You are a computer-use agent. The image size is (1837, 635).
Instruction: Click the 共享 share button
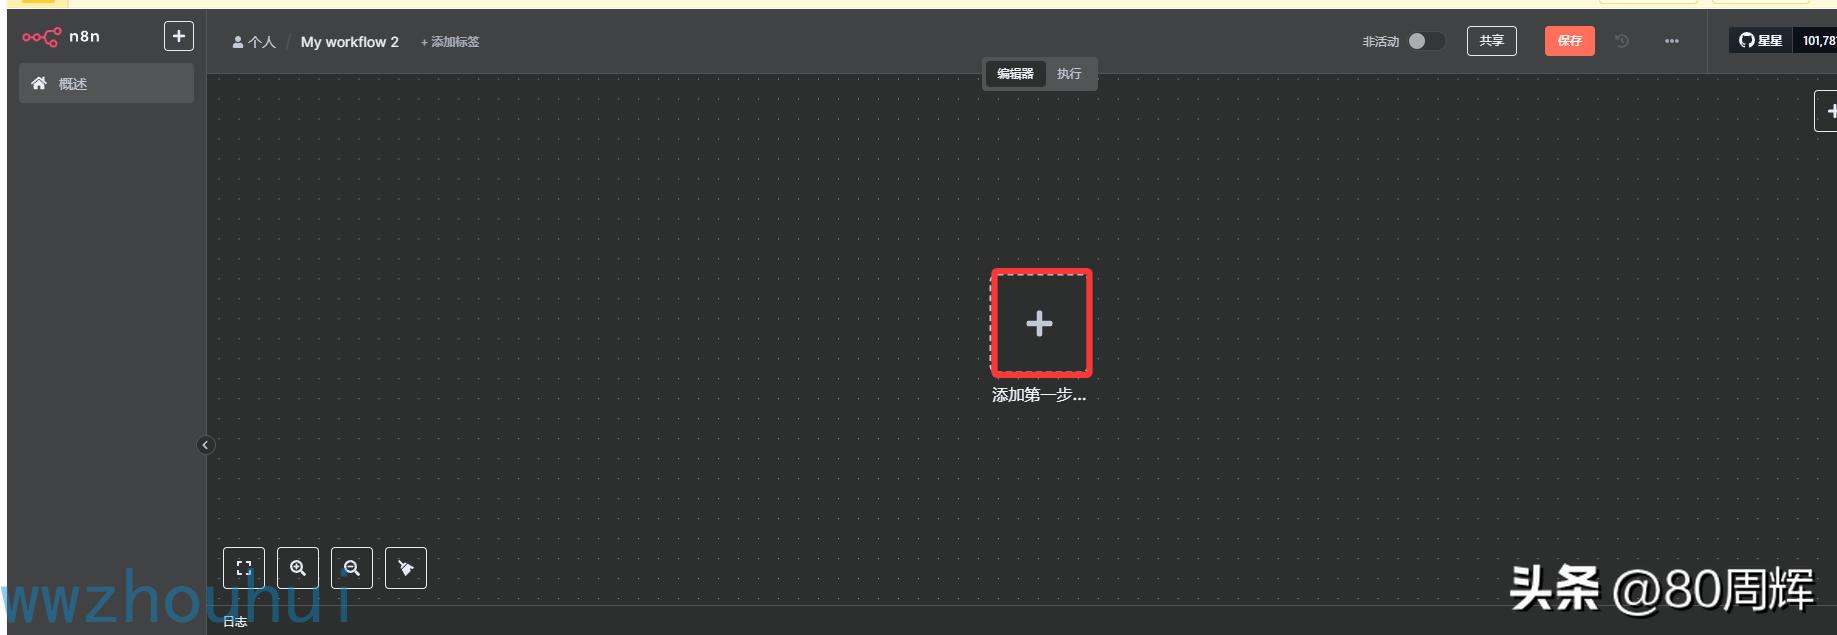click(1491, 41)
